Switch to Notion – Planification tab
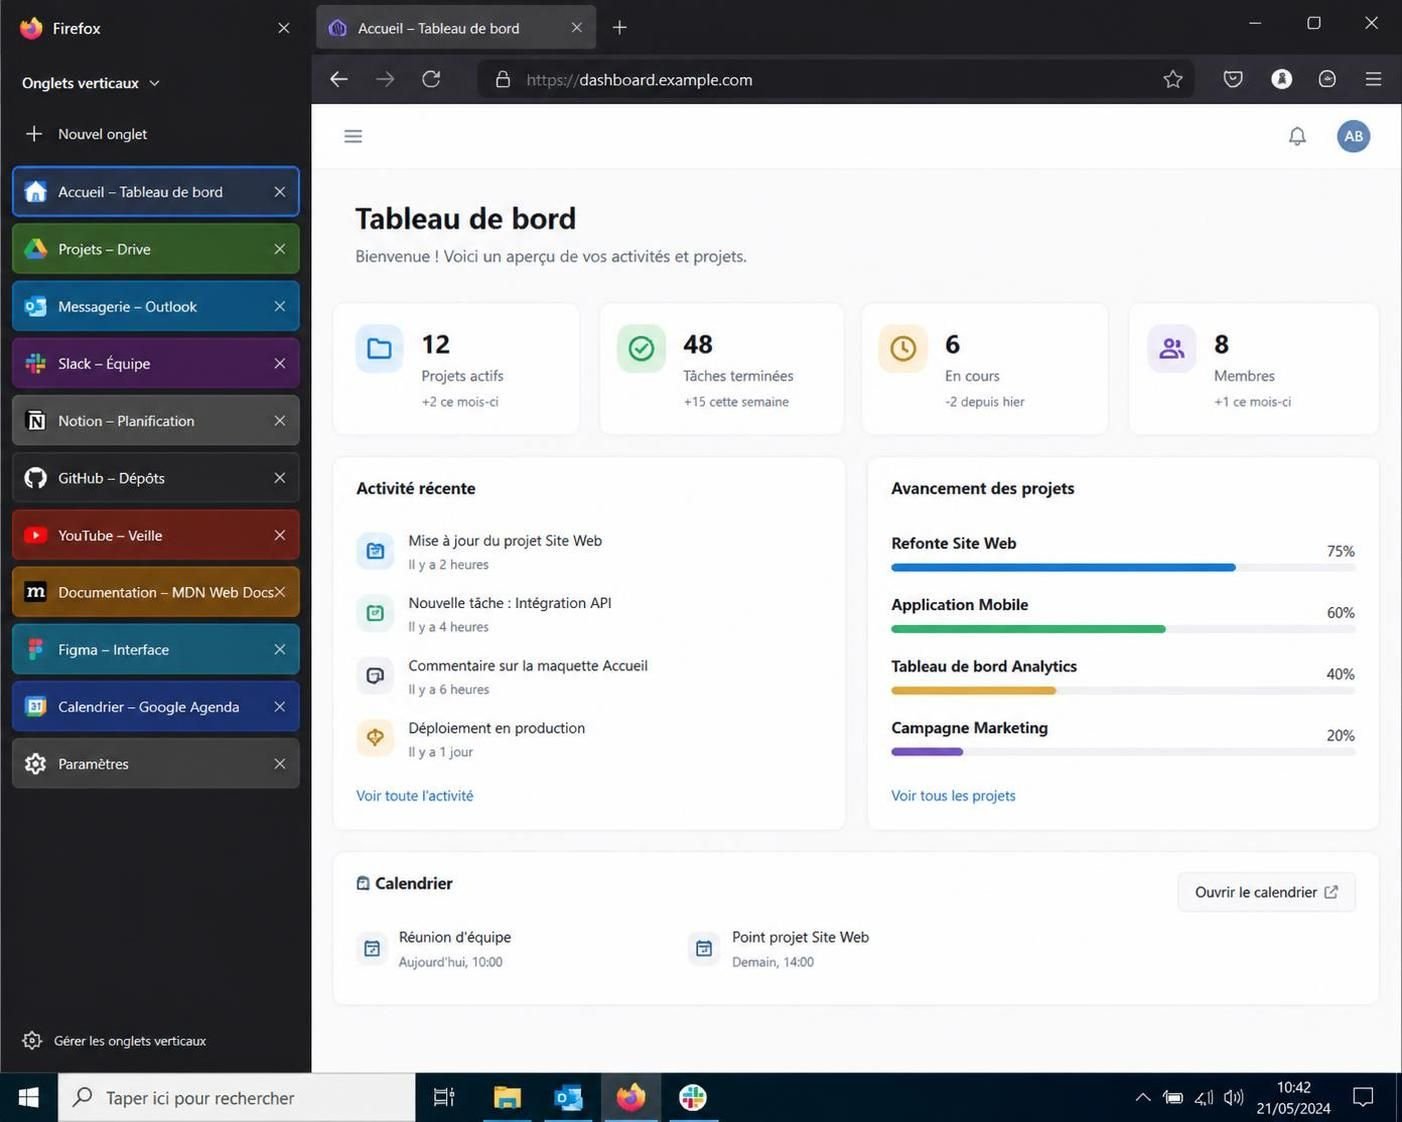 point(156,421)
